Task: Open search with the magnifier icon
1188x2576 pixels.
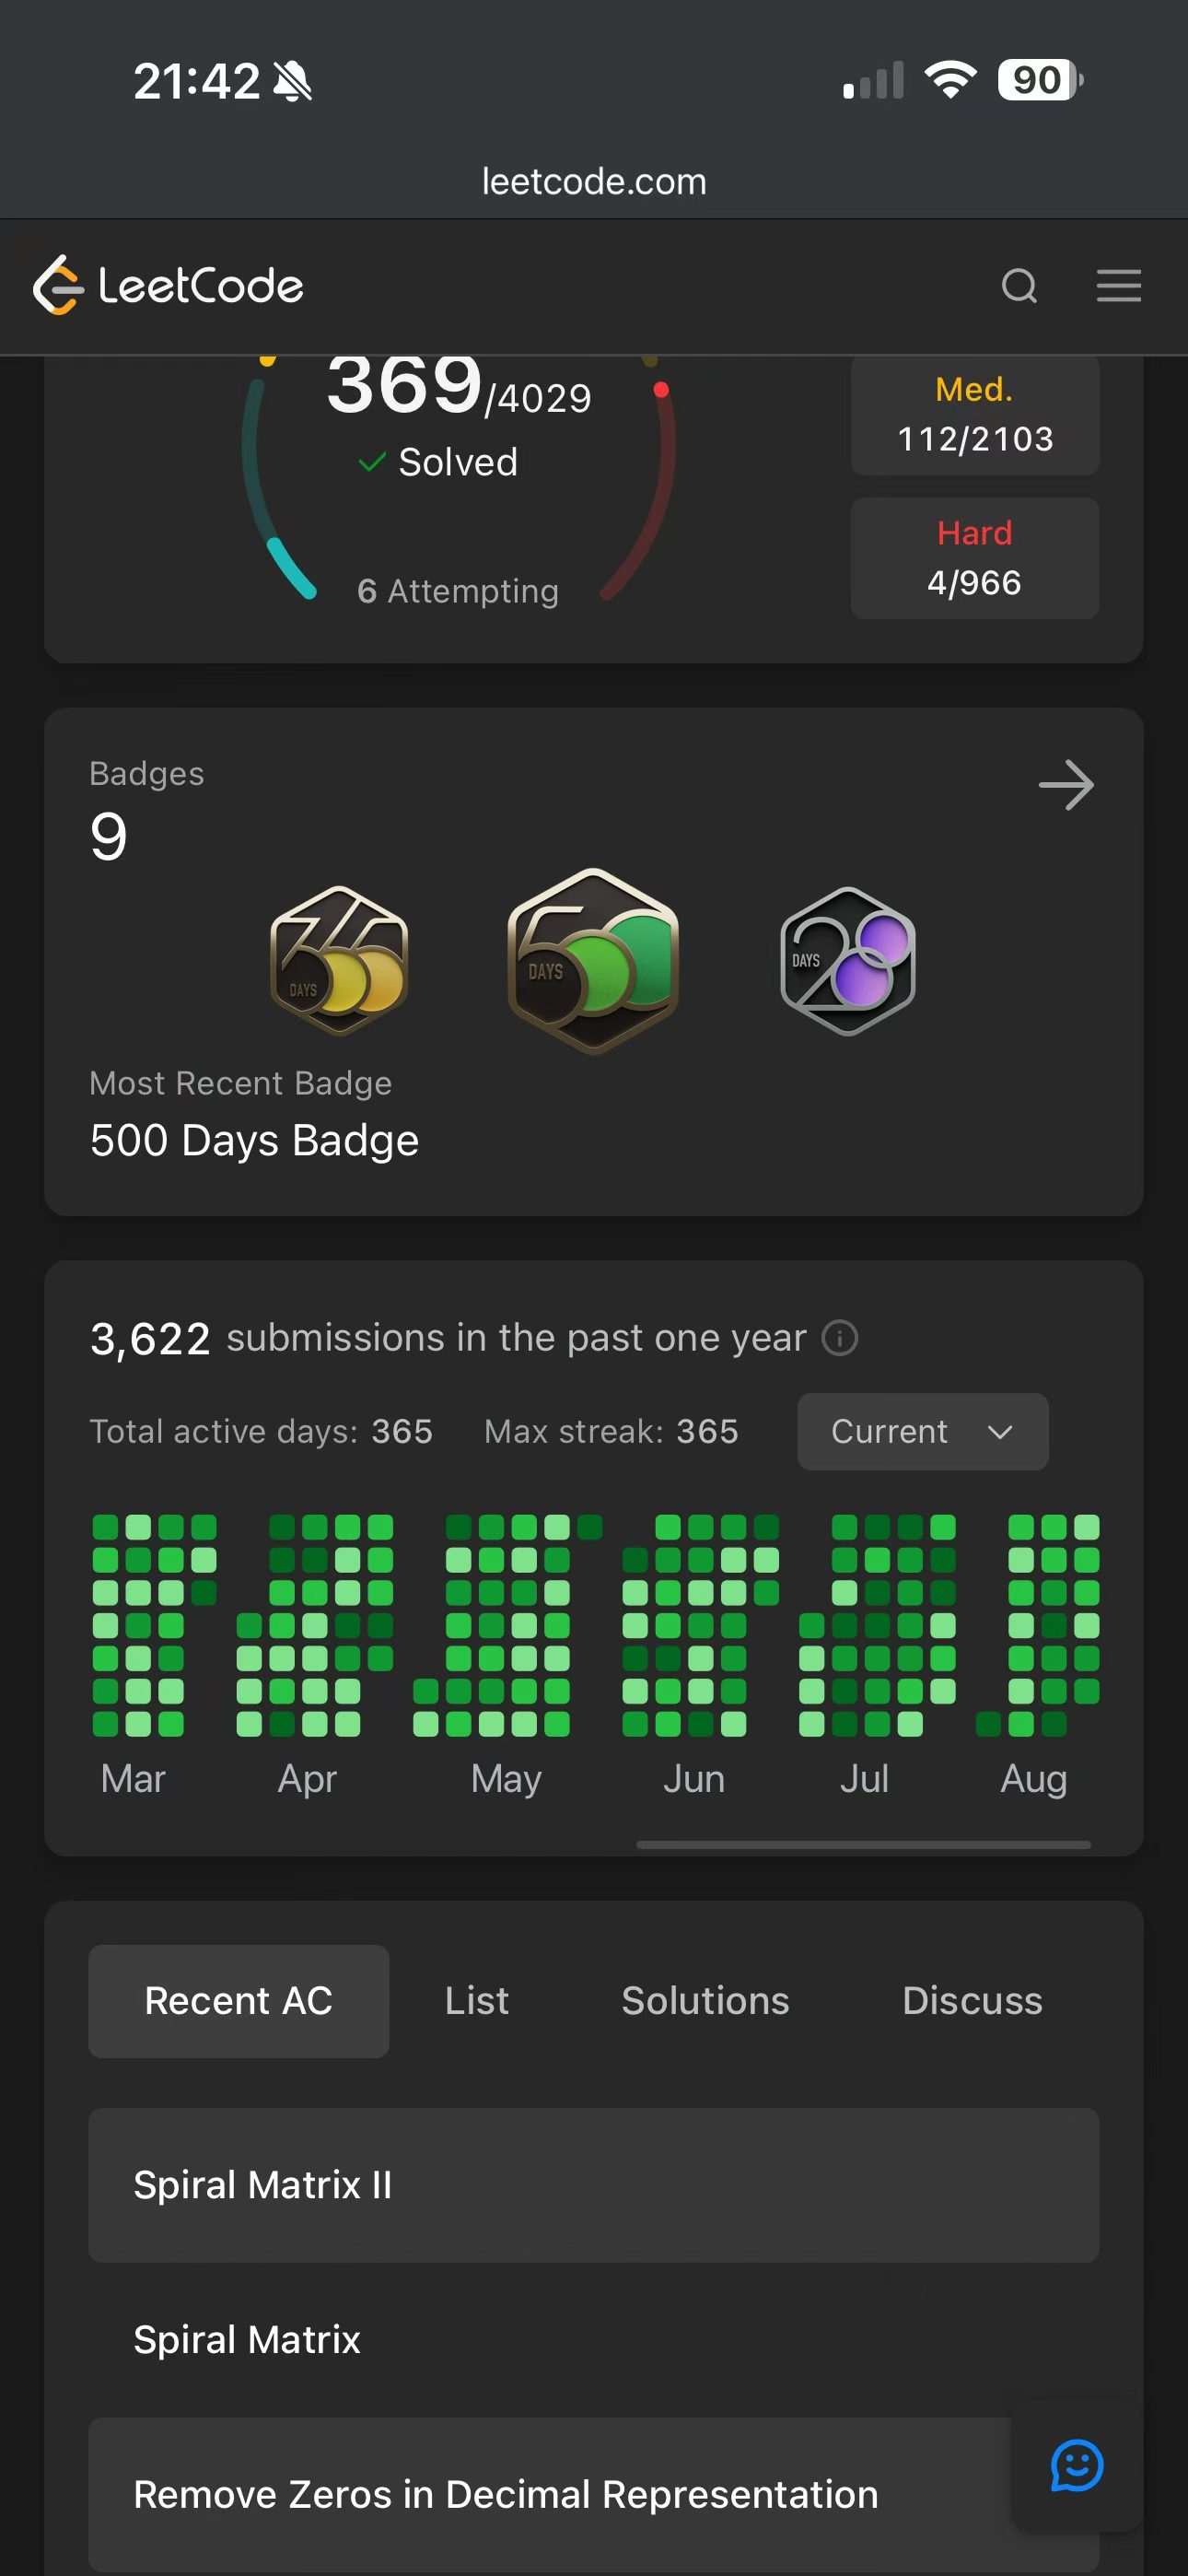Action: (x=1019, y=286)
